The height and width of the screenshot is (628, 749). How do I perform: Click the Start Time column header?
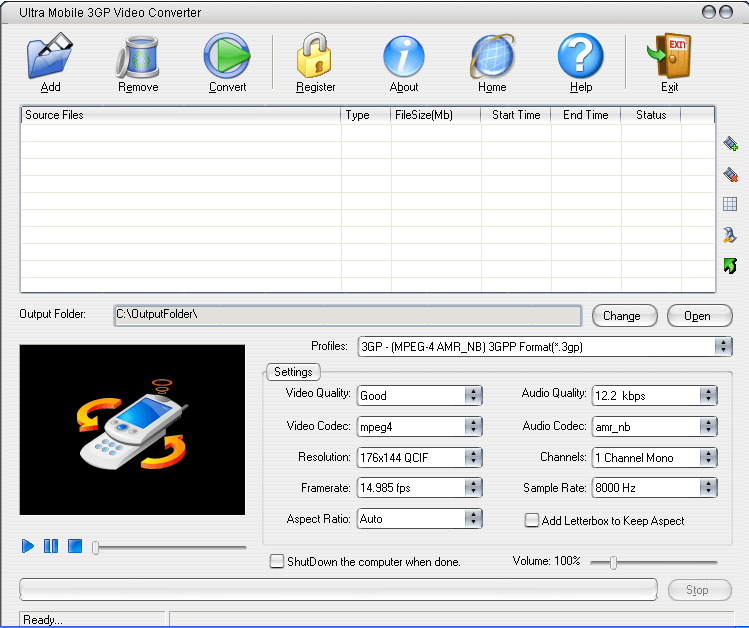tap(516, 115)
